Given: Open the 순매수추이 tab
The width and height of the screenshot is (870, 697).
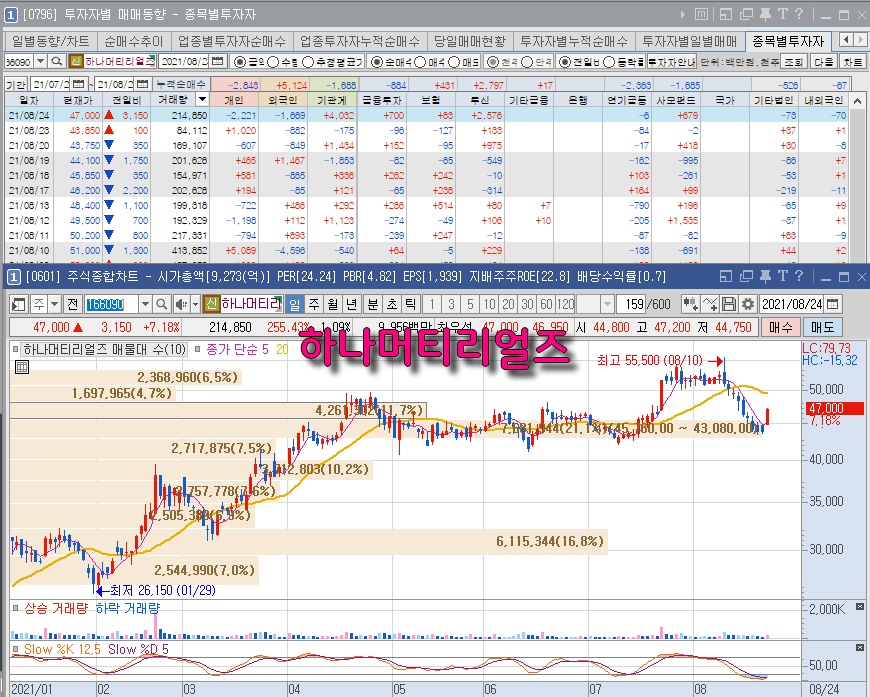Looking at the screenshot, I should (x=134, y=41).
